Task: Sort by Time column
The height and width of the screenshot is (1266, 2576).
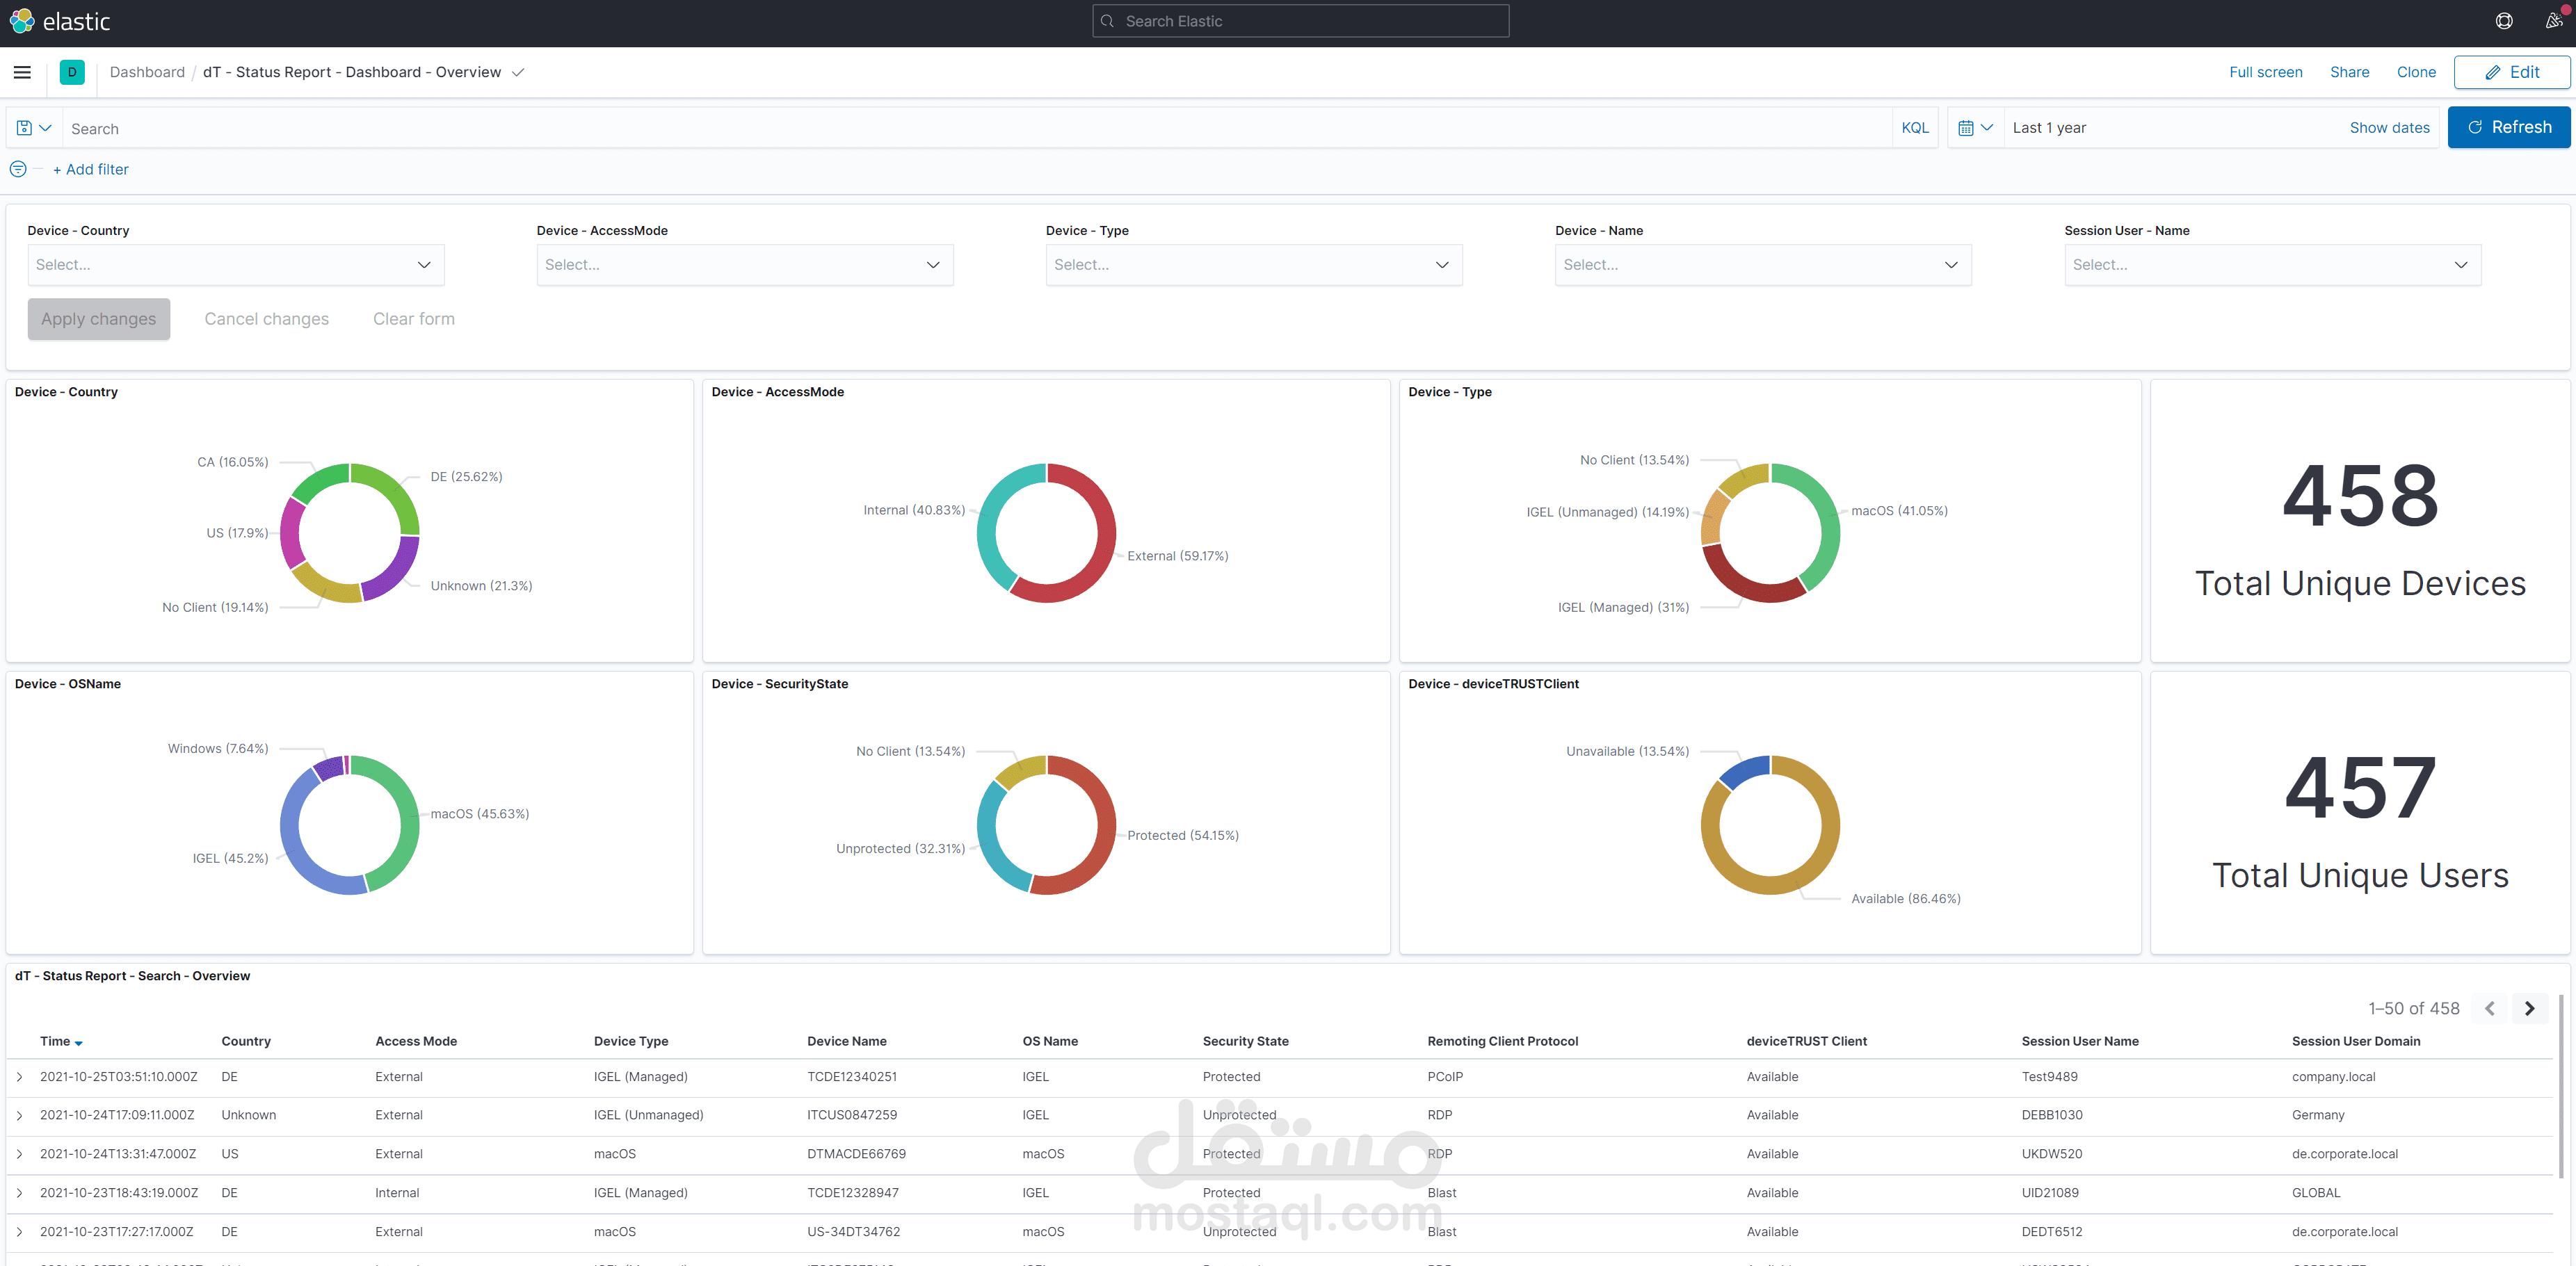Action: point(61,1041)
